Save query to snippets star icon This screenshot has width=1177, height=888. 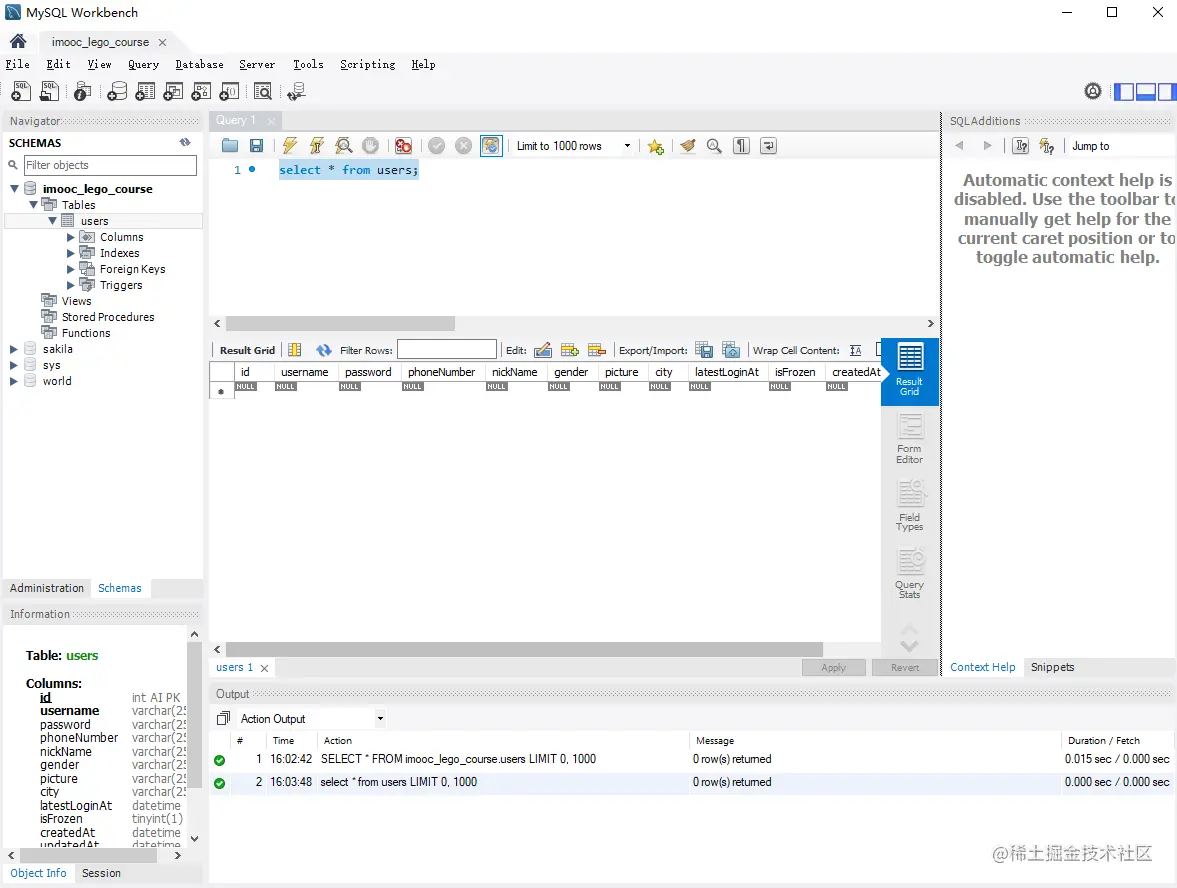(655, 146)
